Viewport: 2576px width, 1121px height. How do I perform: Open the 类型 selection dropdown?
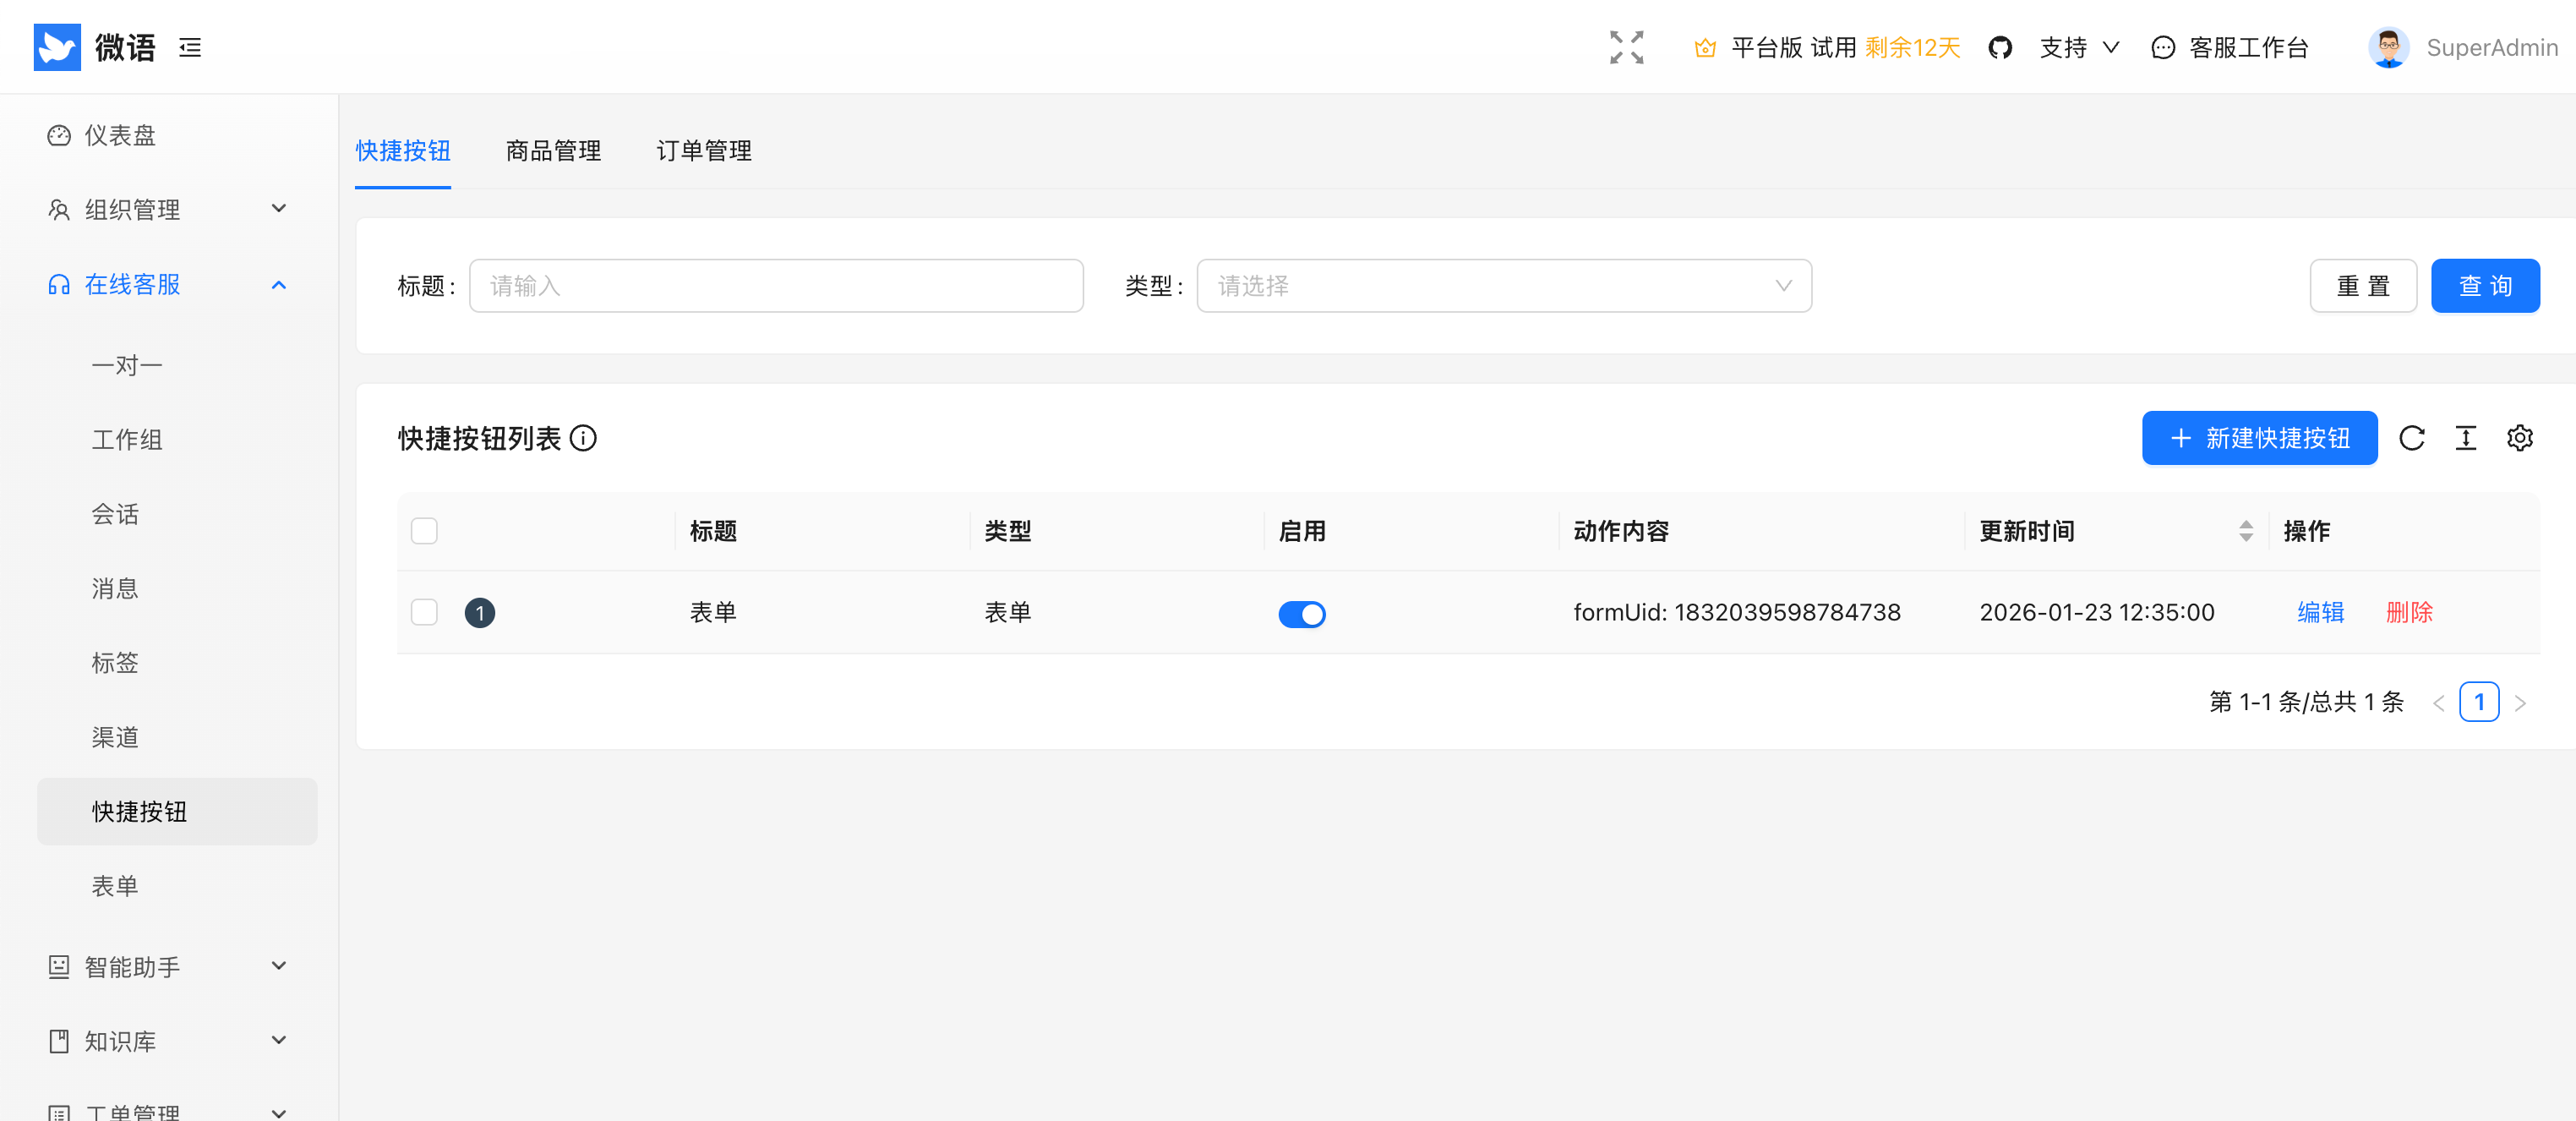1504,286
